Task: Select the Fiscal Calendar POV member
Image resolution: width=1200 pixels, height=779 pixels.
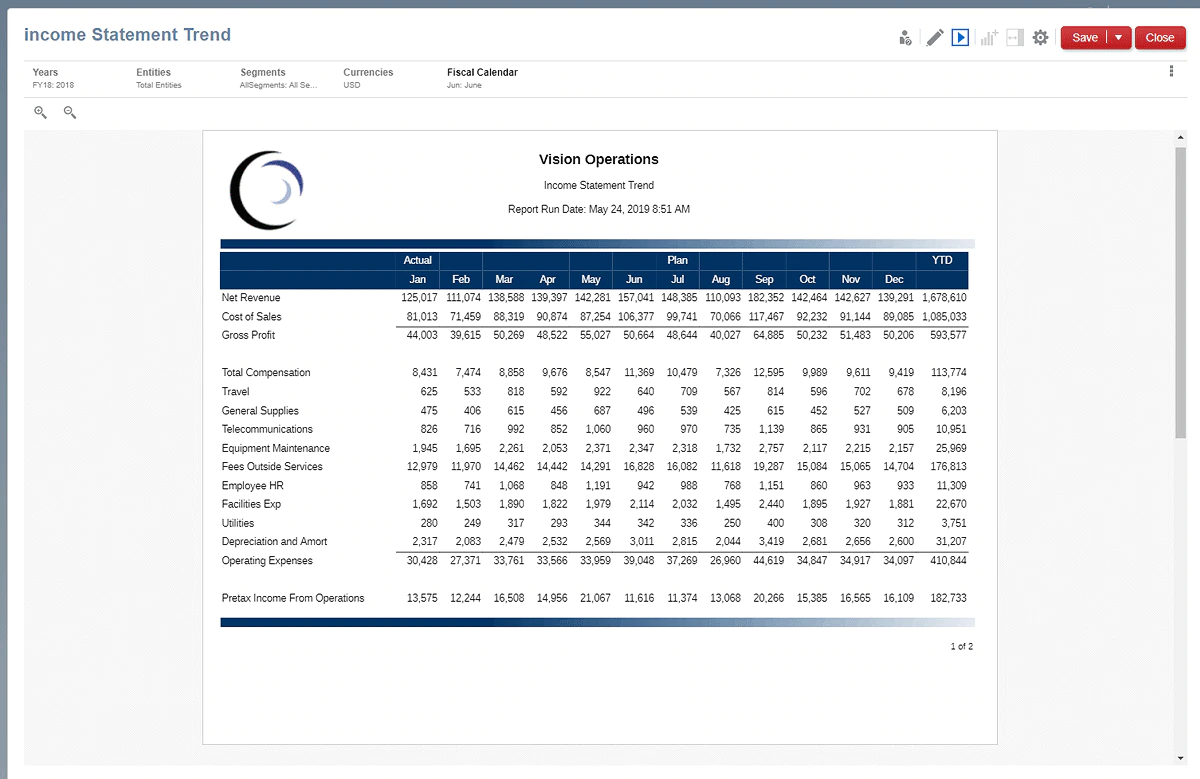Action: (482, 78)
